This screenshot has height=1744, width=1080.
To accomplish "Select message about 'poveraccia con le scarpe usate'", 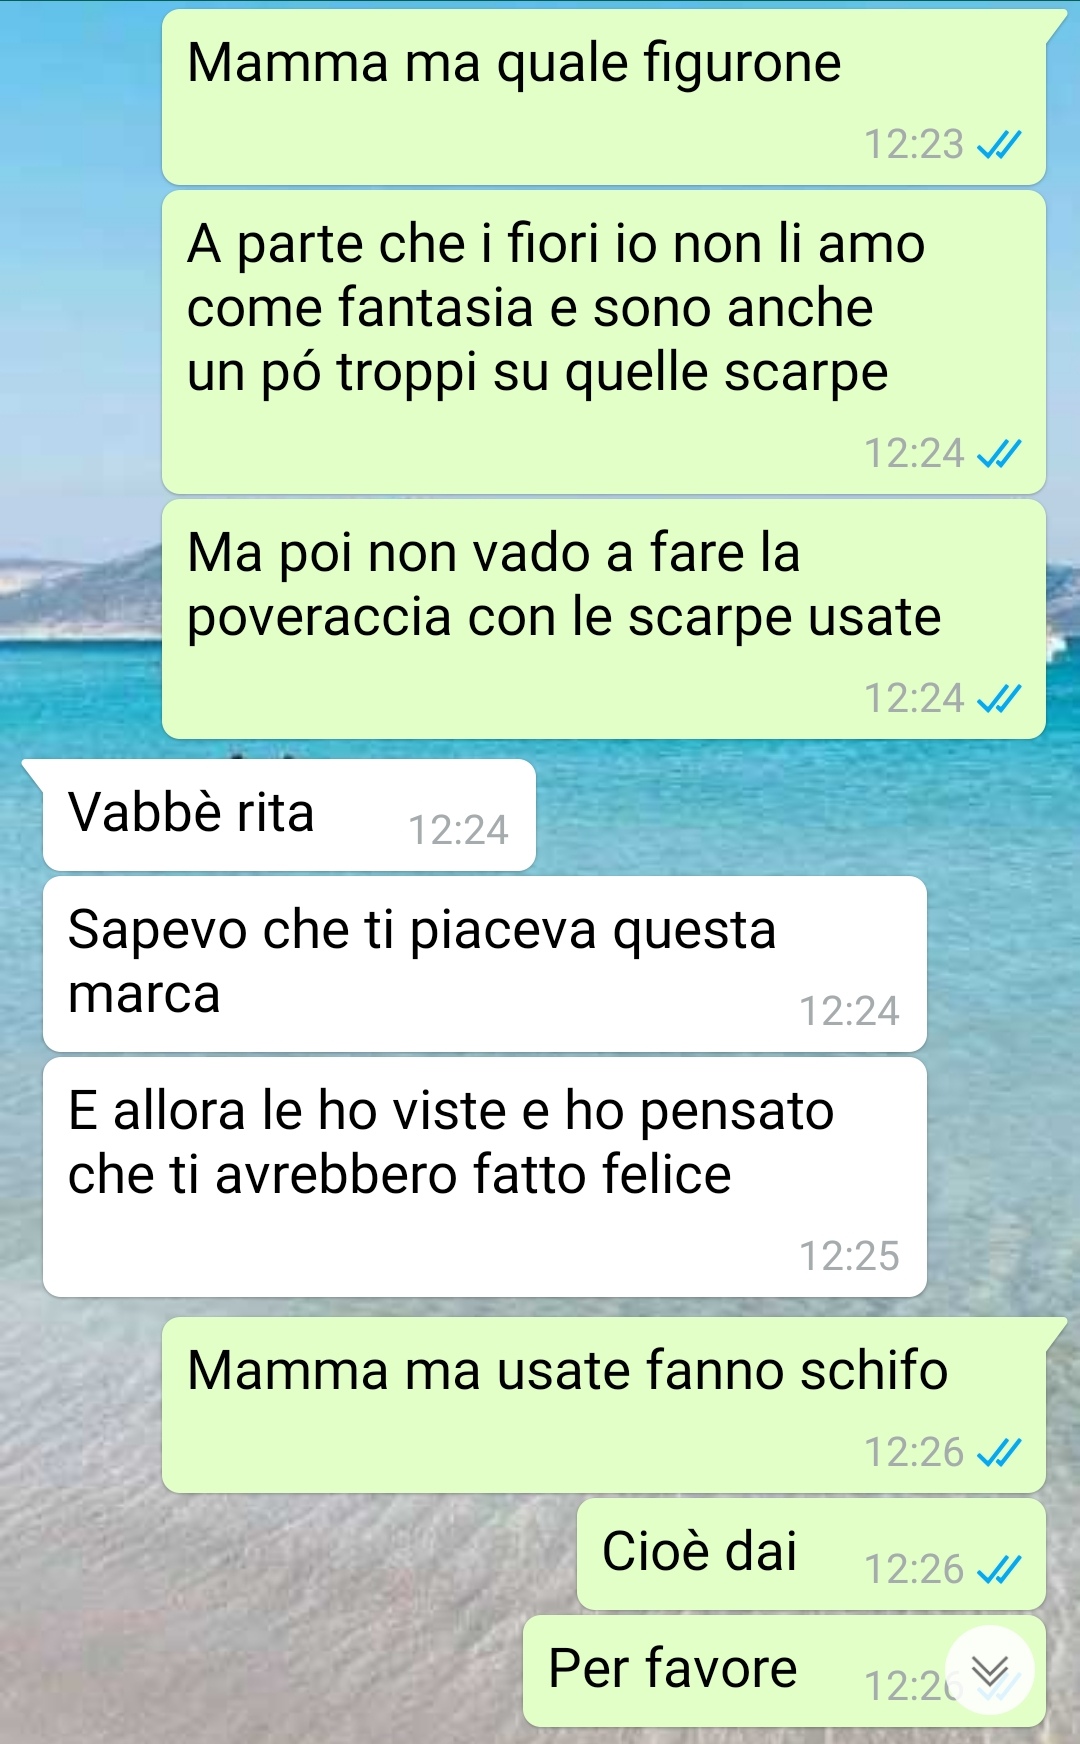I will pyautogui.click(x=604, y=619).
